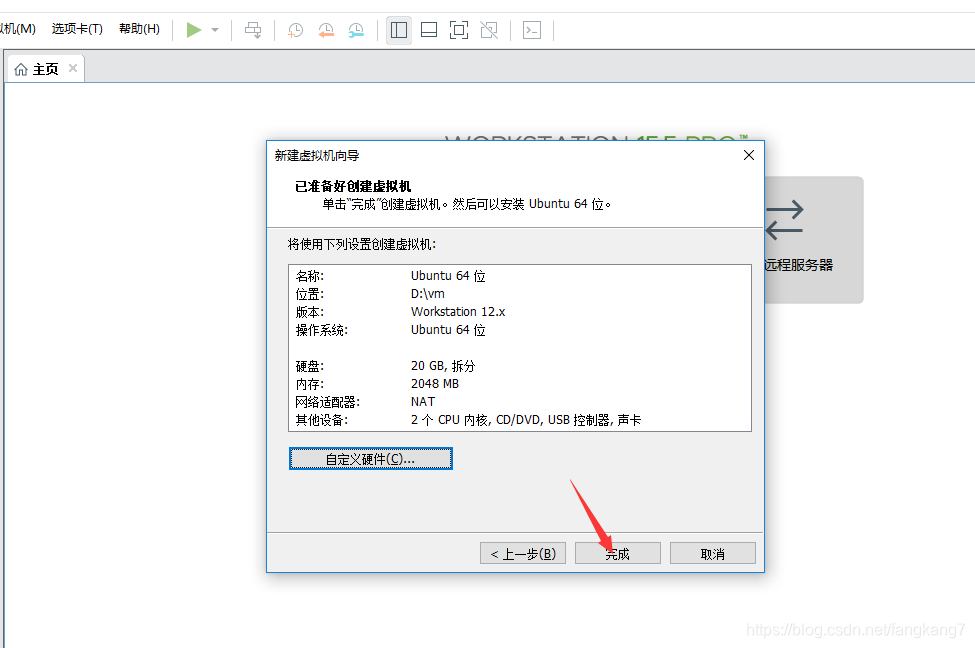Click the green power-on play icon
Image resolution: width=975 pixels, height=648 pixels.
coord(194,30)
